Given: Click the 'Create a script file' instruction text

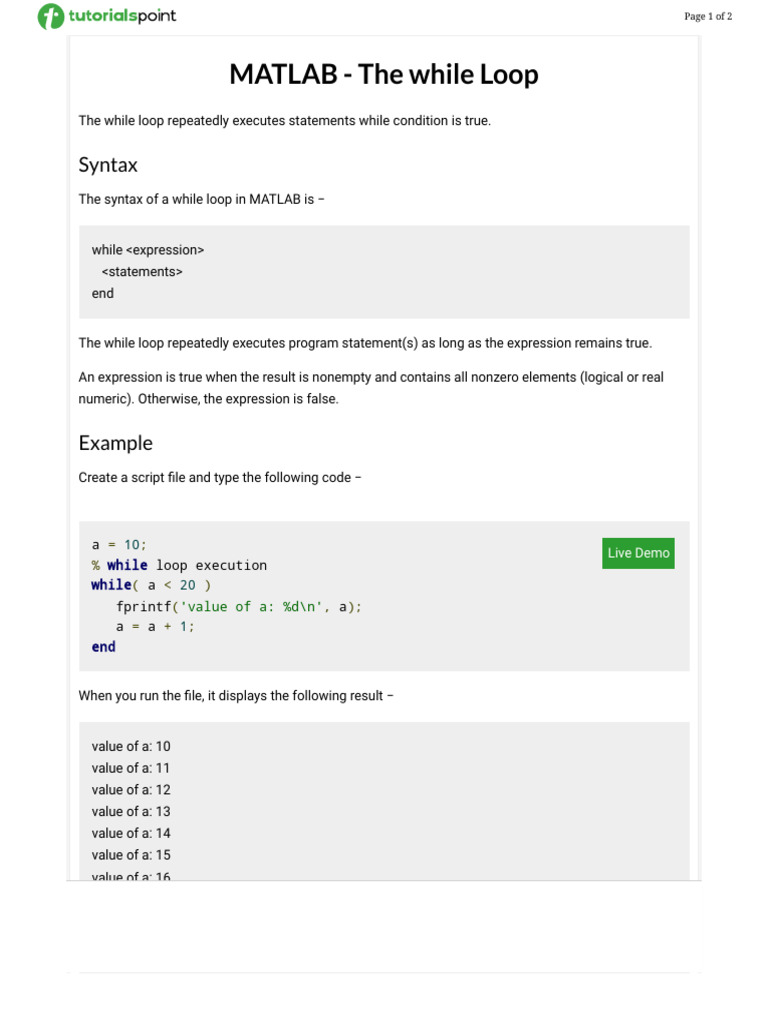Looking at the screenshot, I should click(220, 478).
